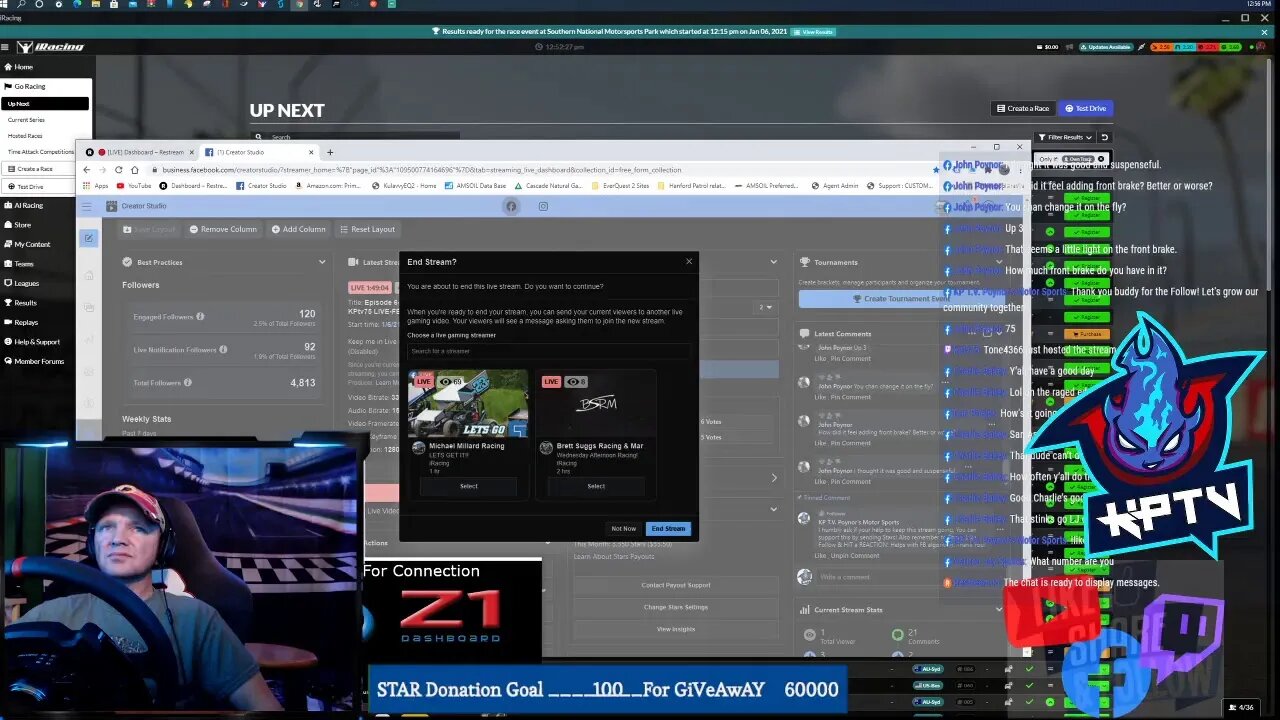Image resolution: width=1280 pixels, height=720 pixels.
Task: Switch to Instagram platform icon
Action: [543, 207]
